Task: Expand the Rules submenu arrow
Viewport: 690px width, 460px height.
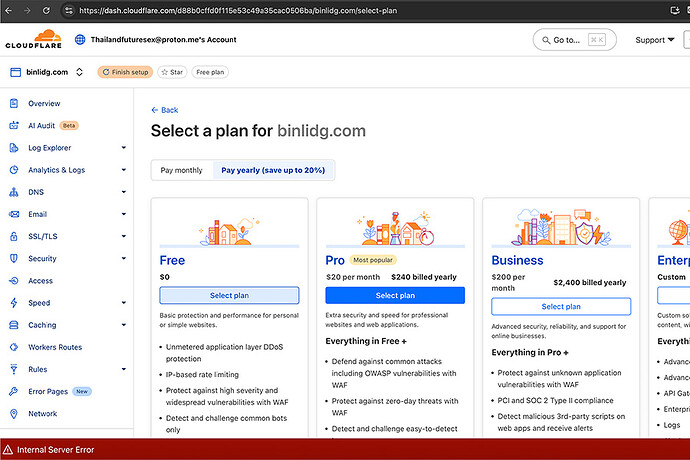Action: 124,369
